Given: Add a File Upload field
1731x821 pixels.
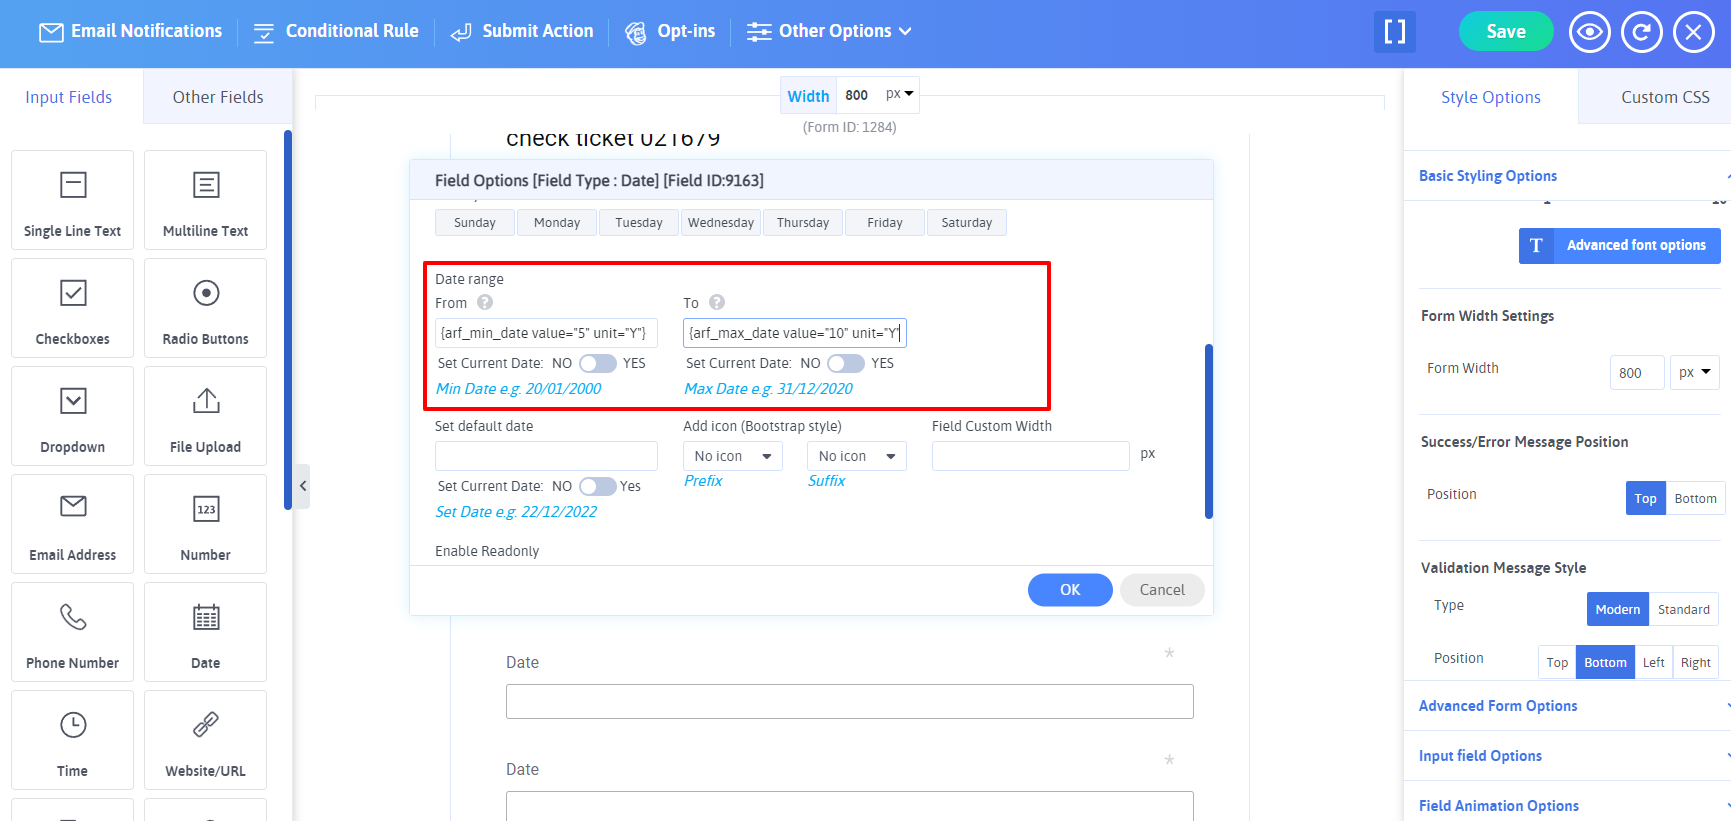Looking at the screenshot, I should [x=205, y=415].
